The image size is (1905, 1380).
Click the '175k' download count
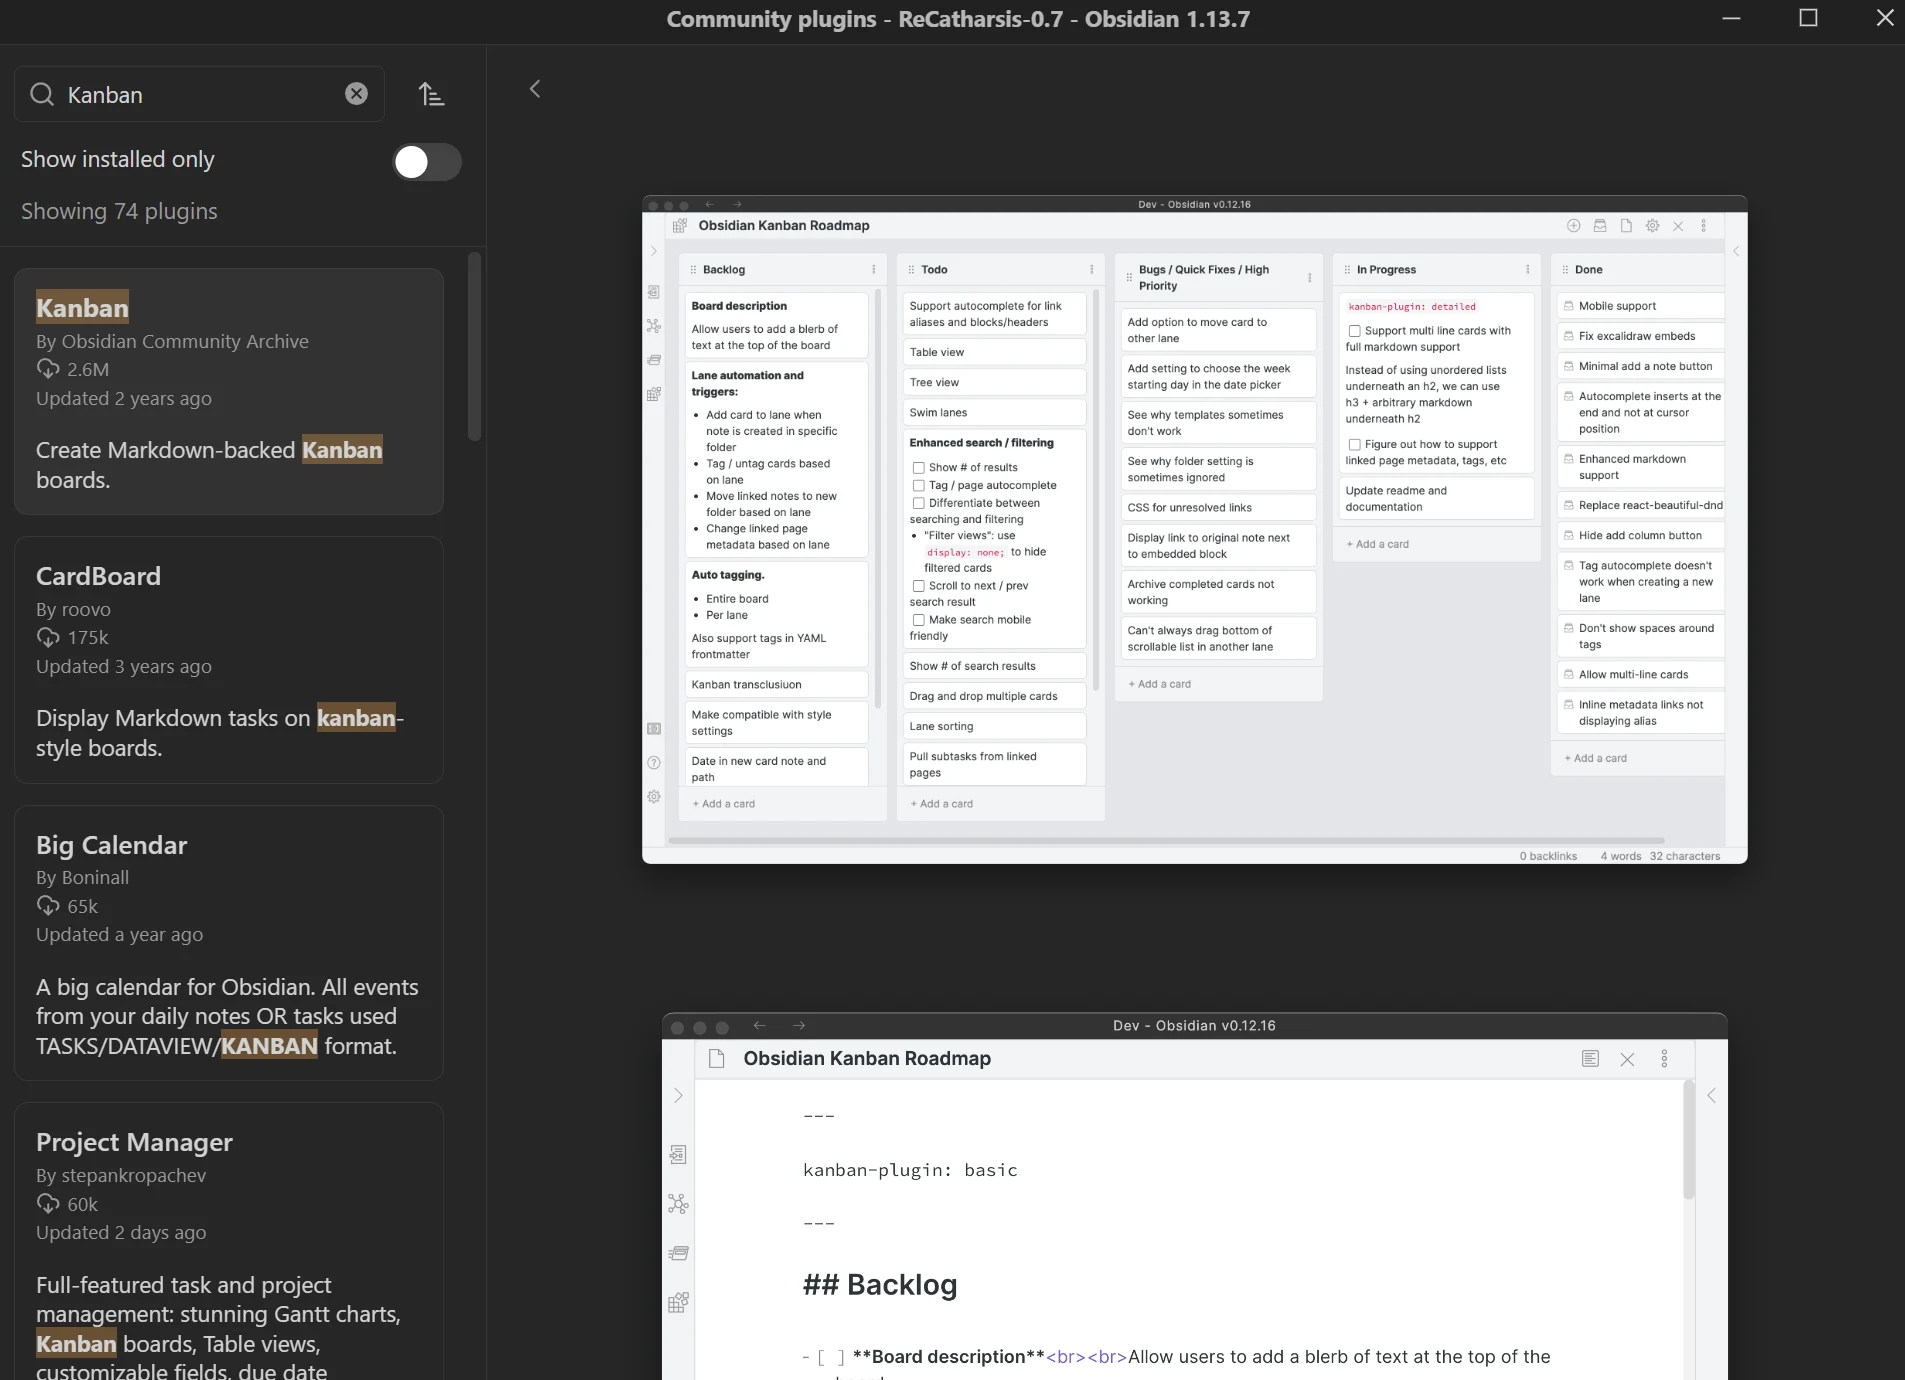point(88,637)
